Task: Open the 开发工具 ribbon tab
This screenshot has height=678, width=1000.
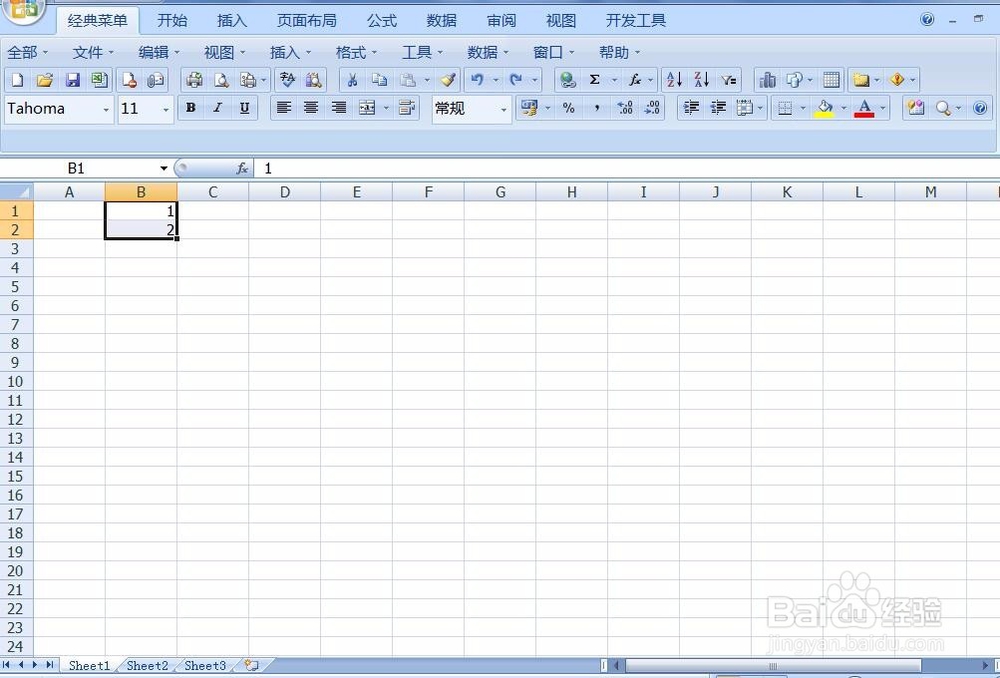Action: pyautogui.click(x=635, y=20)
